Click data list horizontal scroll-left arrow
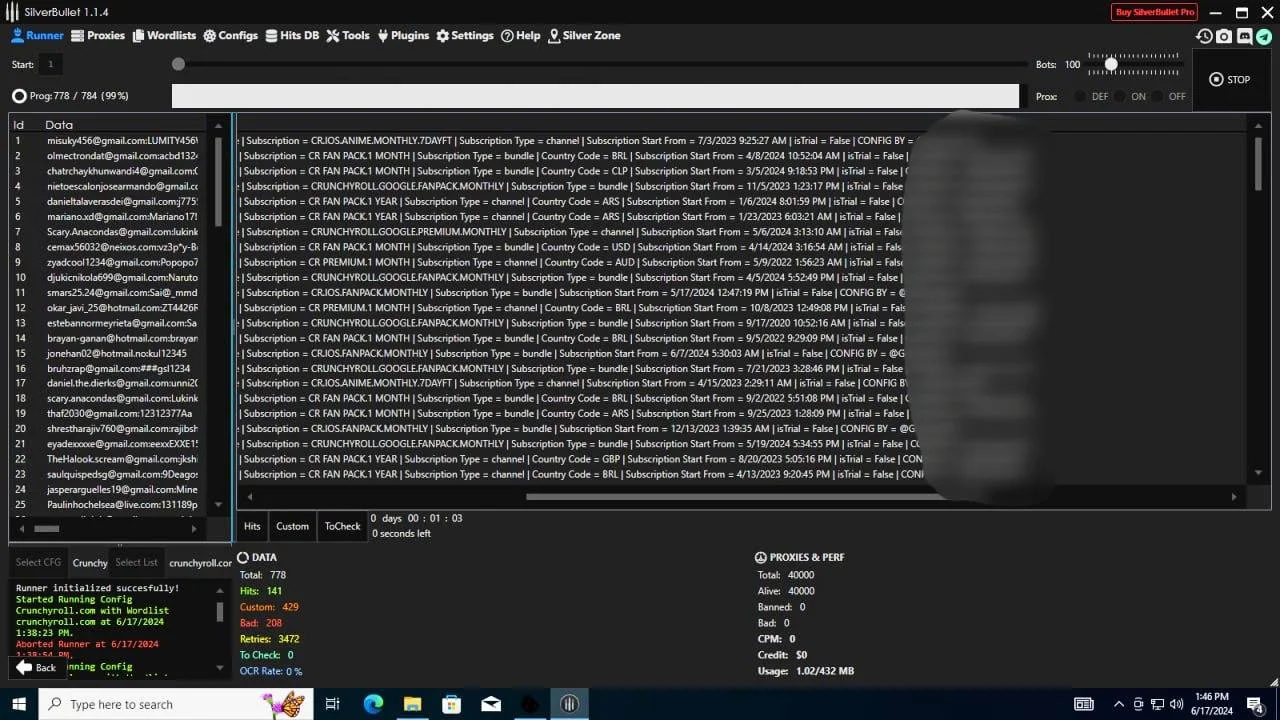Screen dimensions: 1280x720 23,528
